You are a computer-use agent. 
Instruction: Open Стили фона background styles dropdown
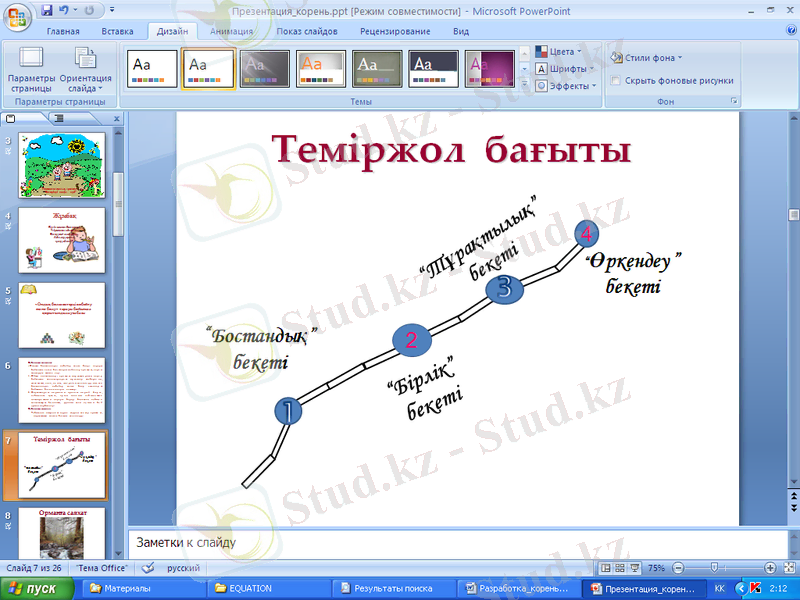coord(647,58)
